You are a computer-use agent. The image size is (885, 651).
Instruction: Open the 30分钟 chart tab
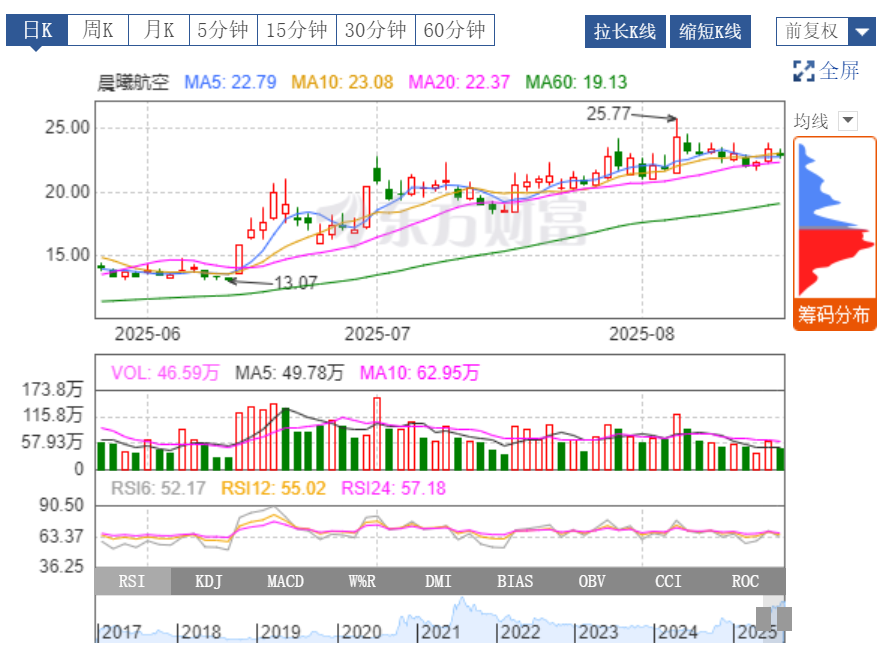375,30
